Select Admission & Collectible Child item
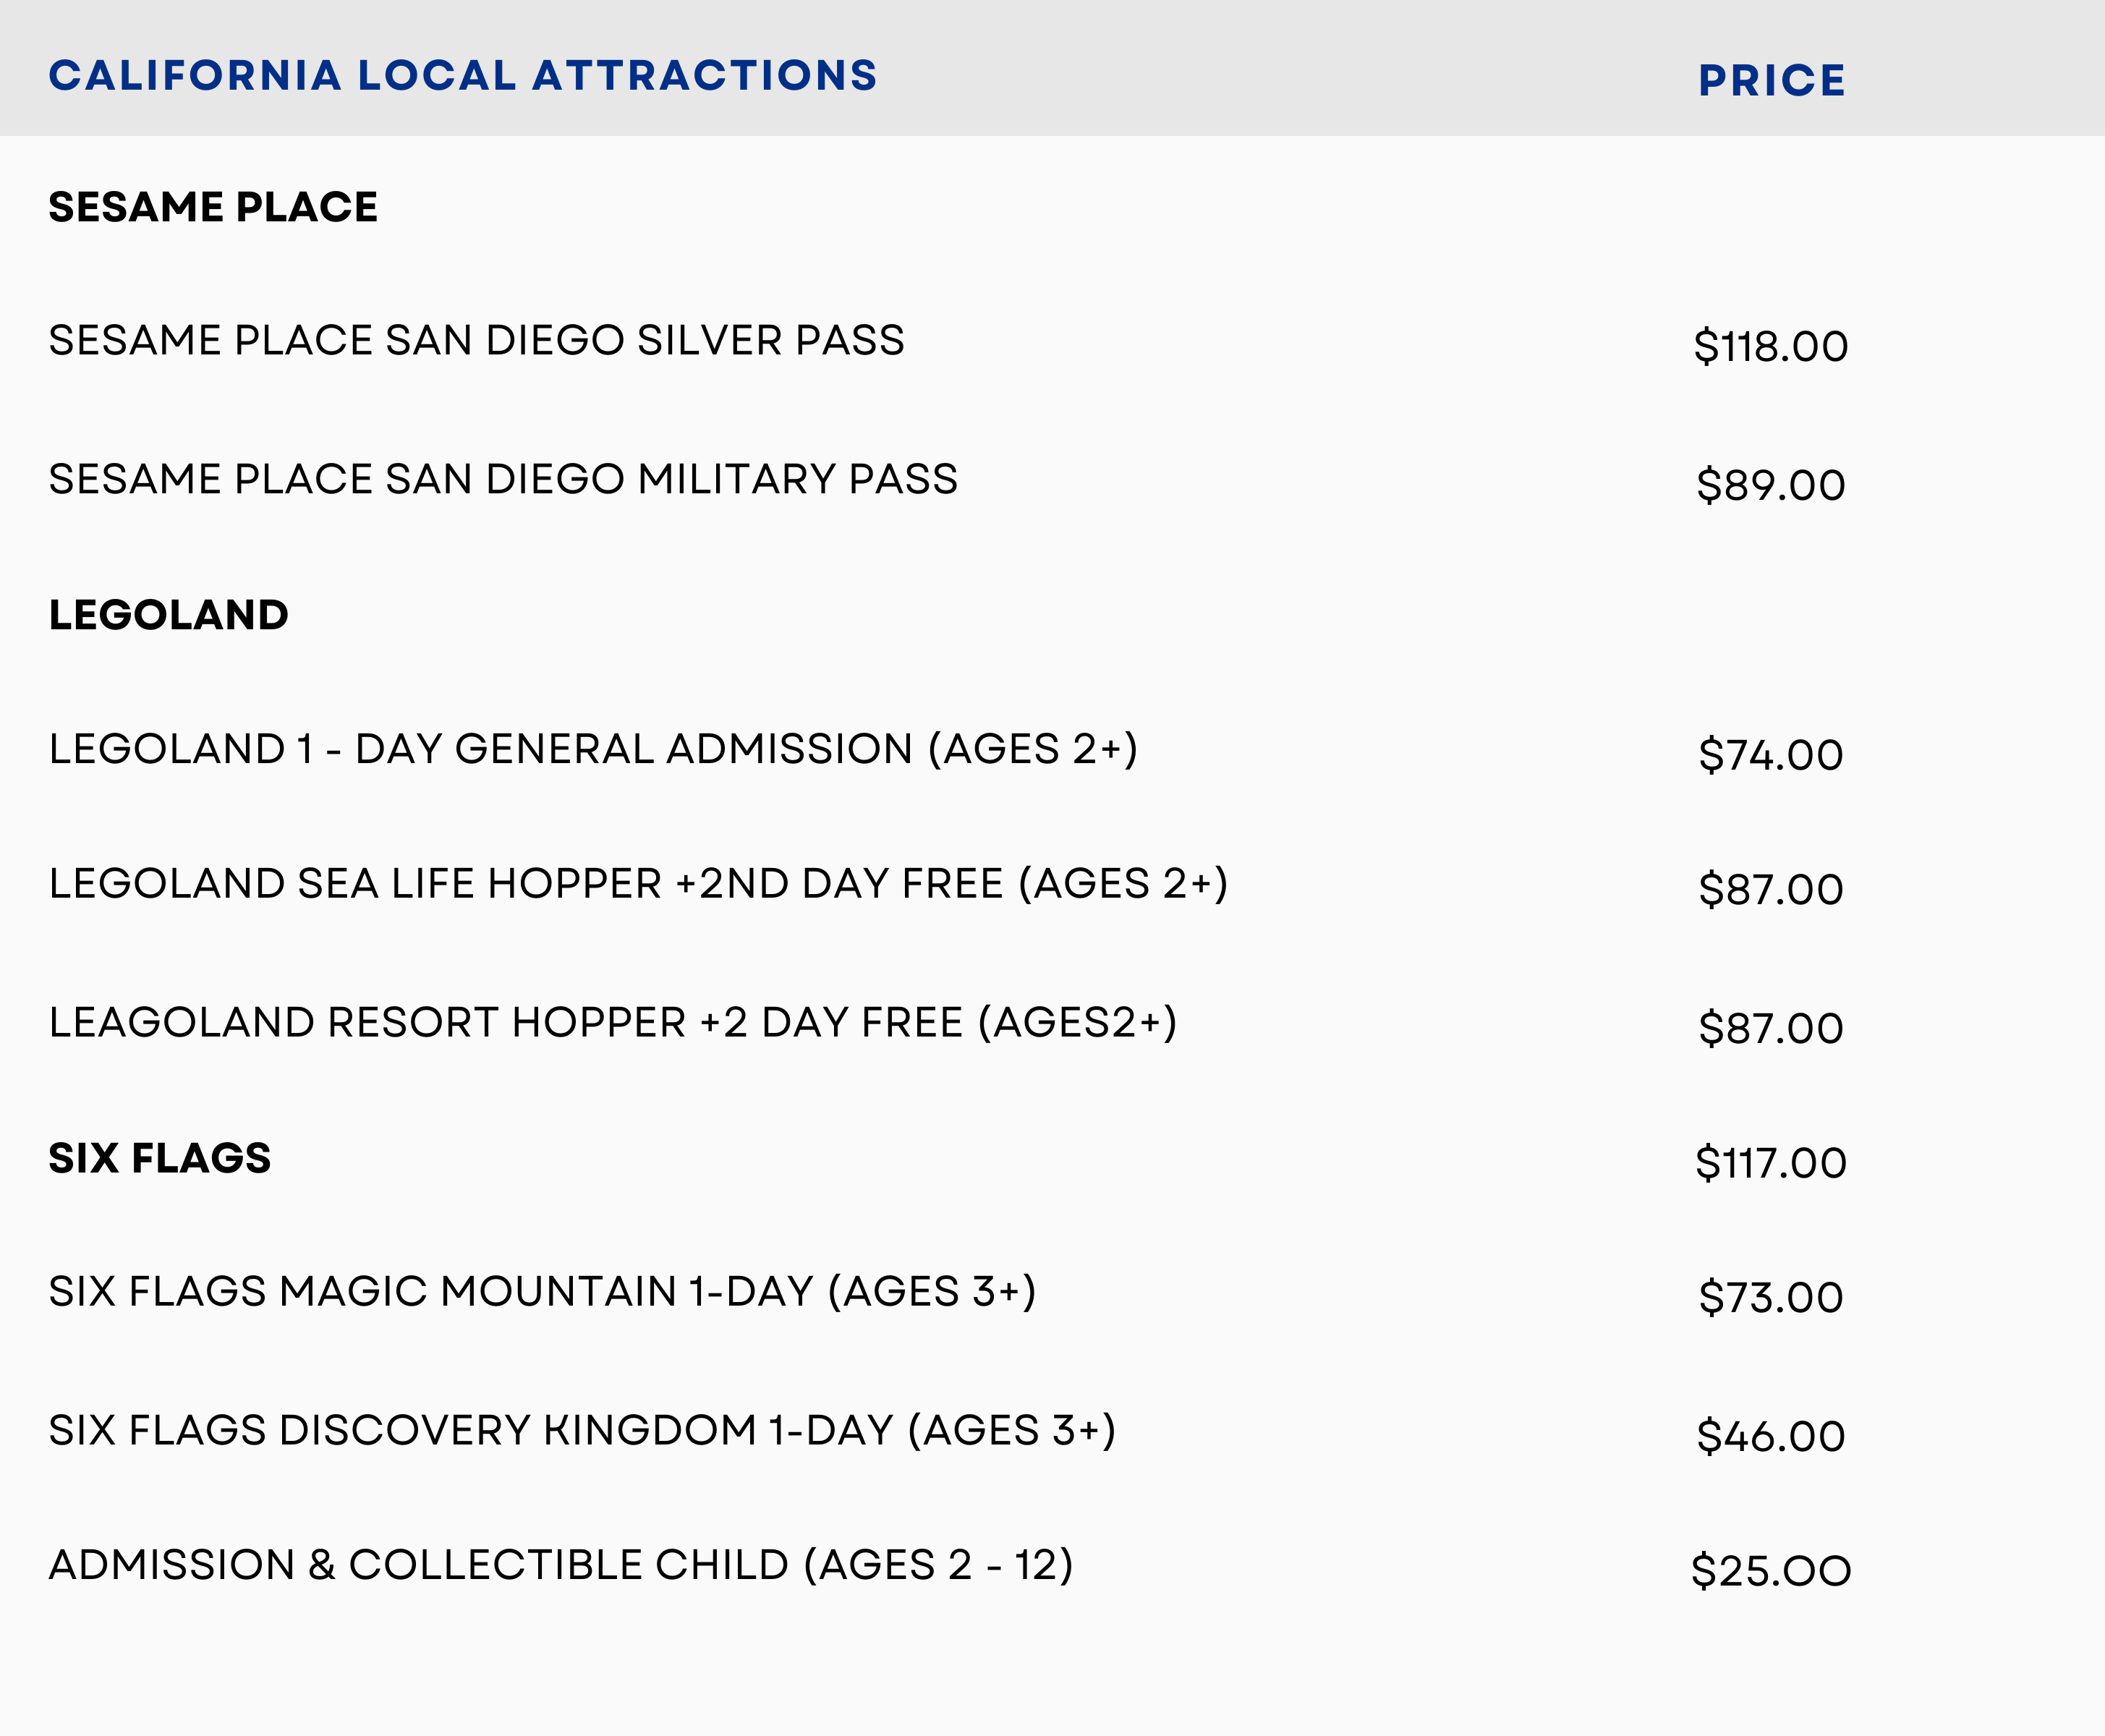Image resolution: width=2105 pixels, height=1736 pixels. pos(560,1566)
